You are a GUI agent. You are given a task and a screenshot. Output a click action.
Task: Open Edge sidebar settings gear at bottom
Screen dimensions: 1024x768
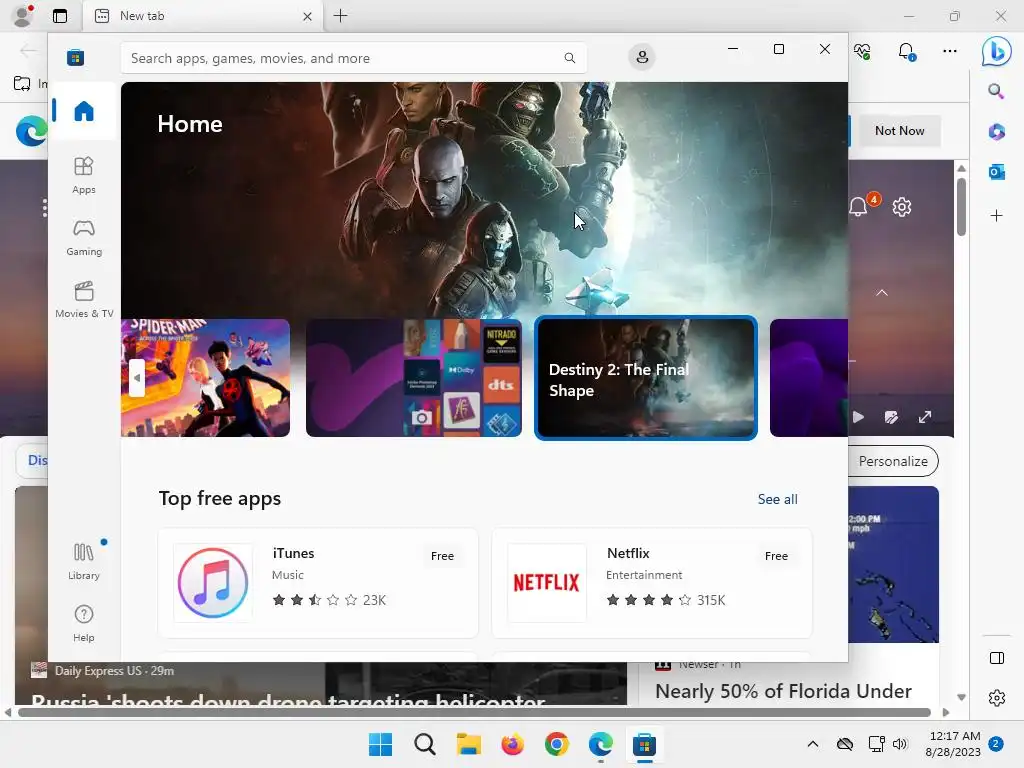point(997,698)
